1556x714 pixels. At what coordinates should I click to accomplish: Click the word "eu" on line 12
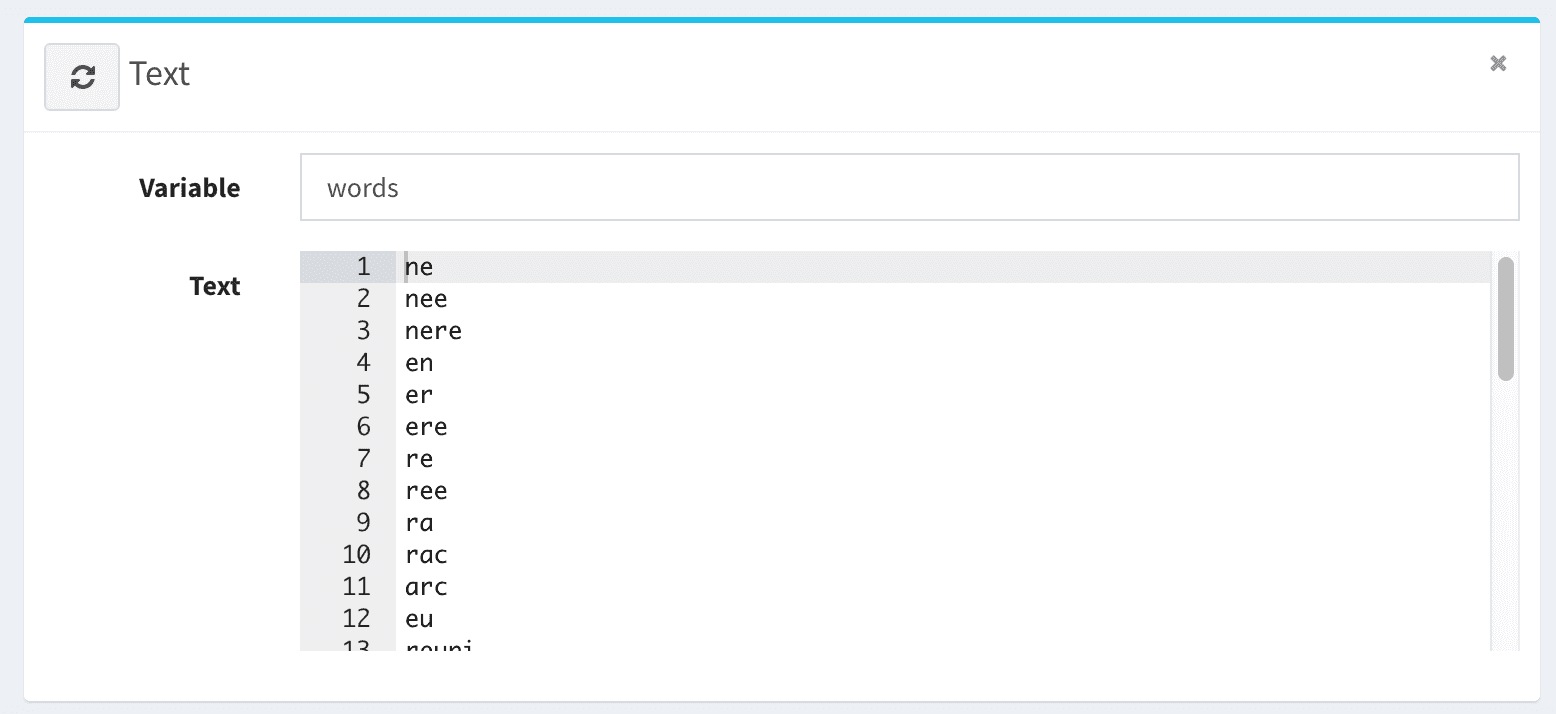(x=419, y=619)
